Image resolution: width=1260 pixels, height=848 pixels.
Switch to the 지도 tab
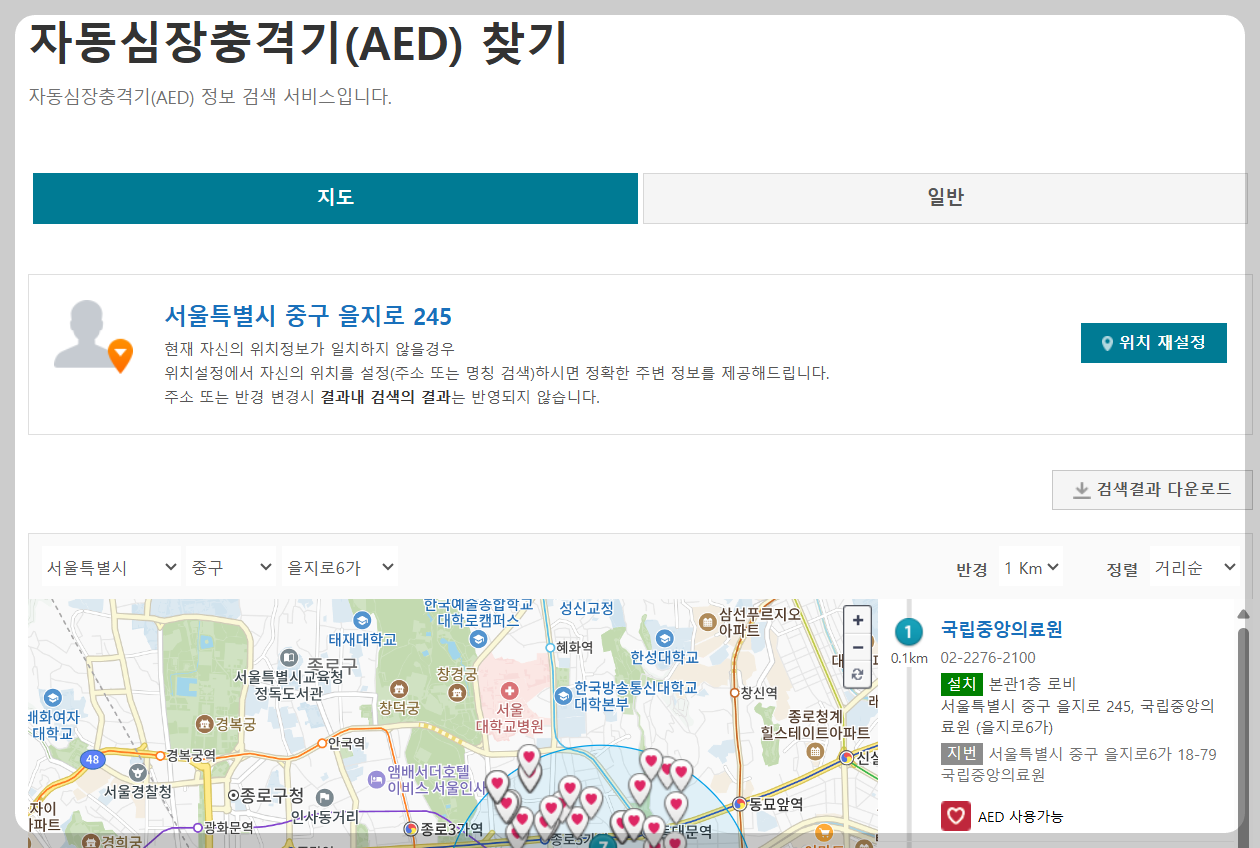coord(335,198)
